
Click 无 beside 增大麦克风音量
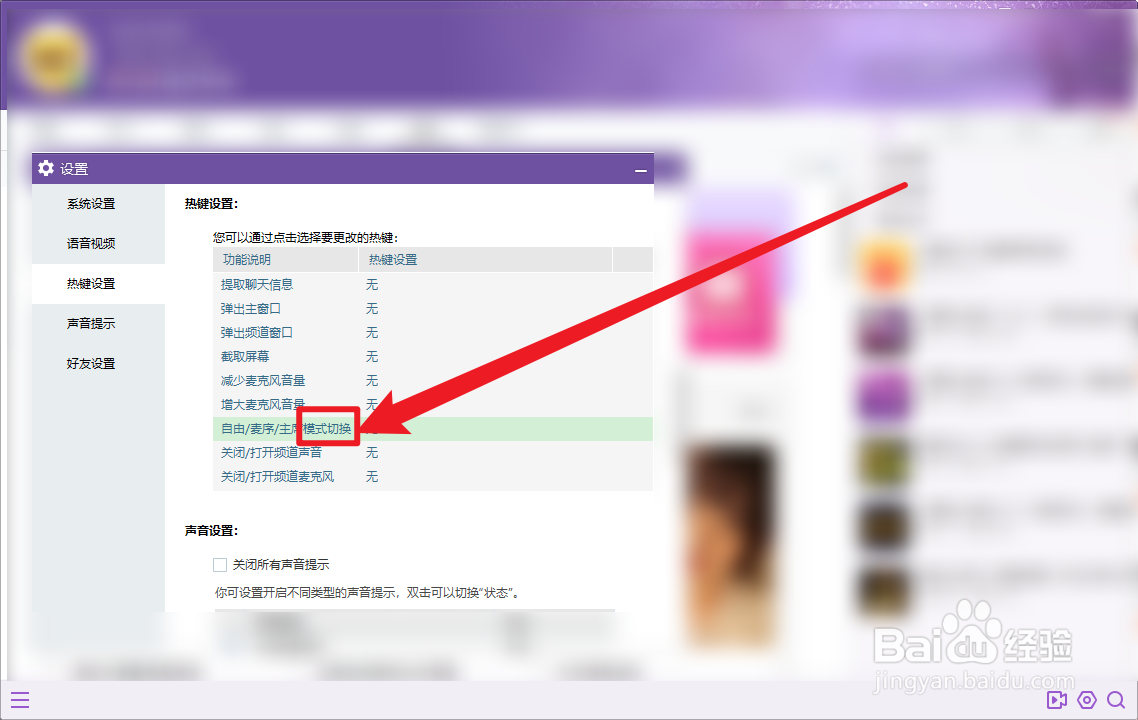[371, 404]
